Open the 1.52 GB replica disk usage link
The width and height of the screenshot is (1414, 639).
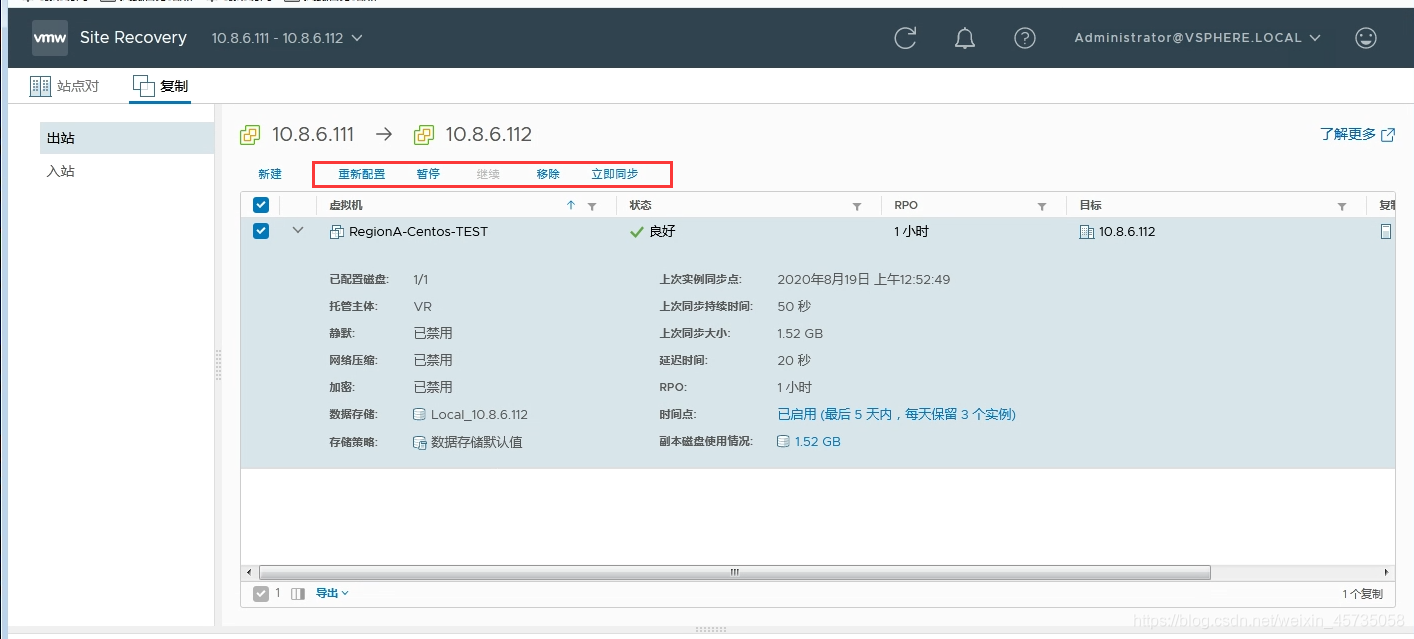[818, 441]
